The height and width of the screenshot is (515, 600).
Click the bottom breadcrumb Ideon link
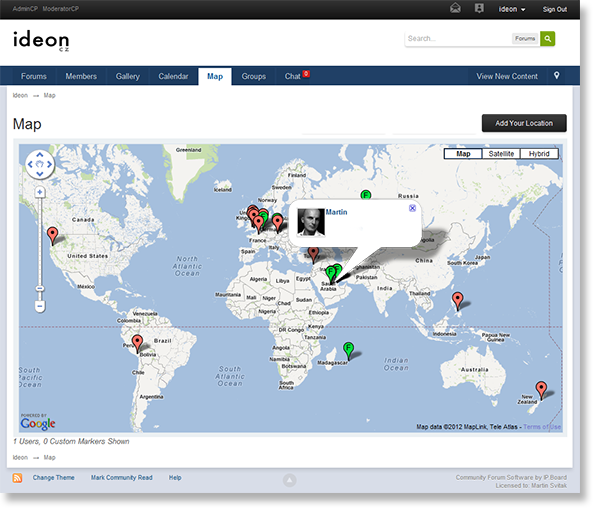pos(20,457)
